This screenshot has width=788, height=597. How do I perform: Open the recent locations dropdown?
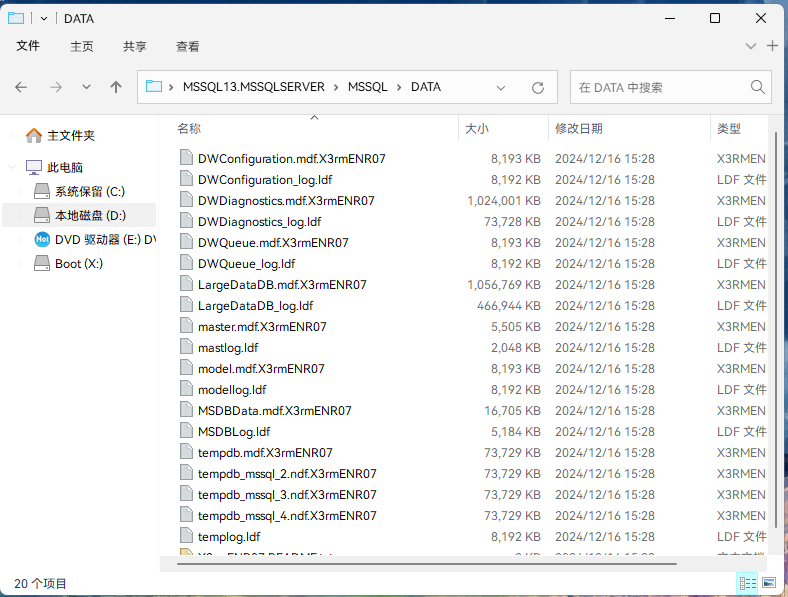click(x=86, y=87)
